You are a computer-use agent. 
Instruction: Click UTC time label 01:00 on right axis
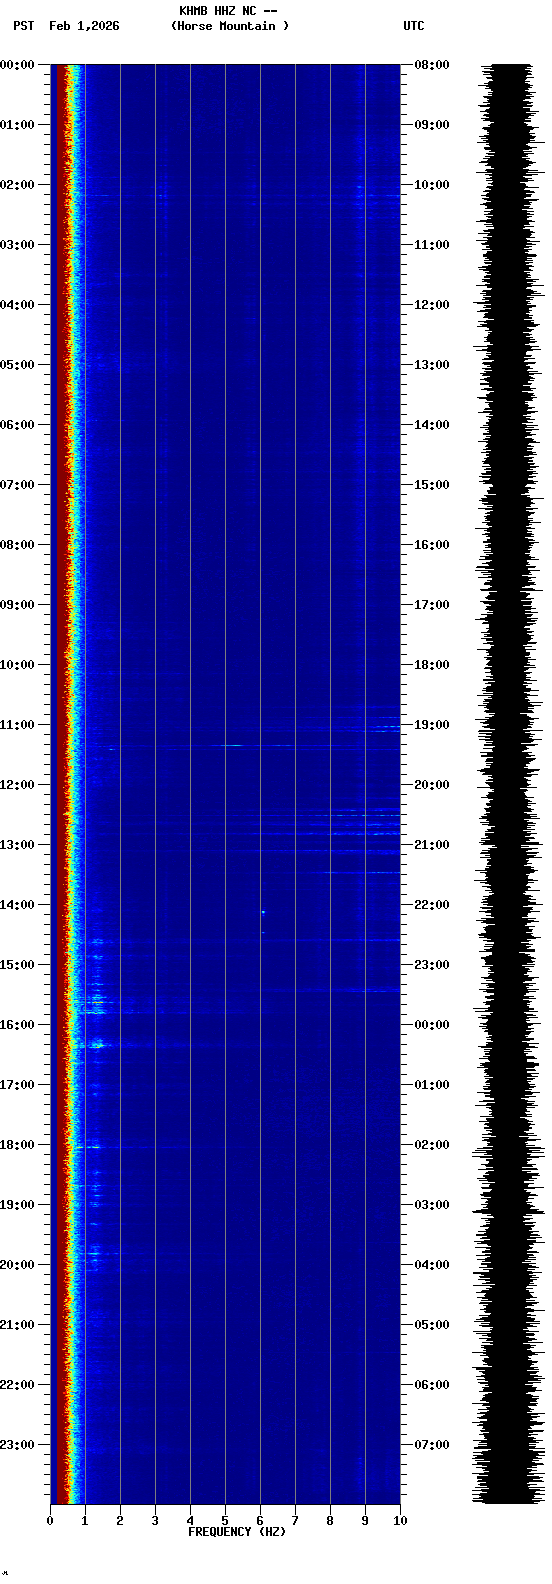[x=432, y=1085]
